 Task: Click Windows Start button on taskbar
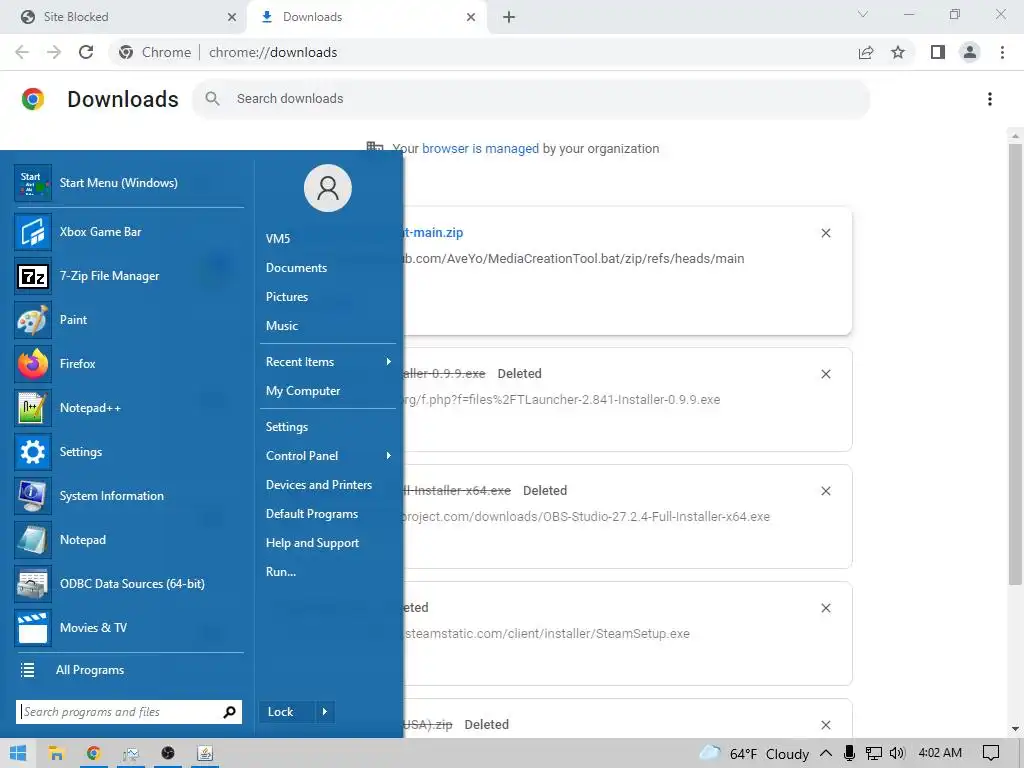pyautogui.click(x=18, y=753)
